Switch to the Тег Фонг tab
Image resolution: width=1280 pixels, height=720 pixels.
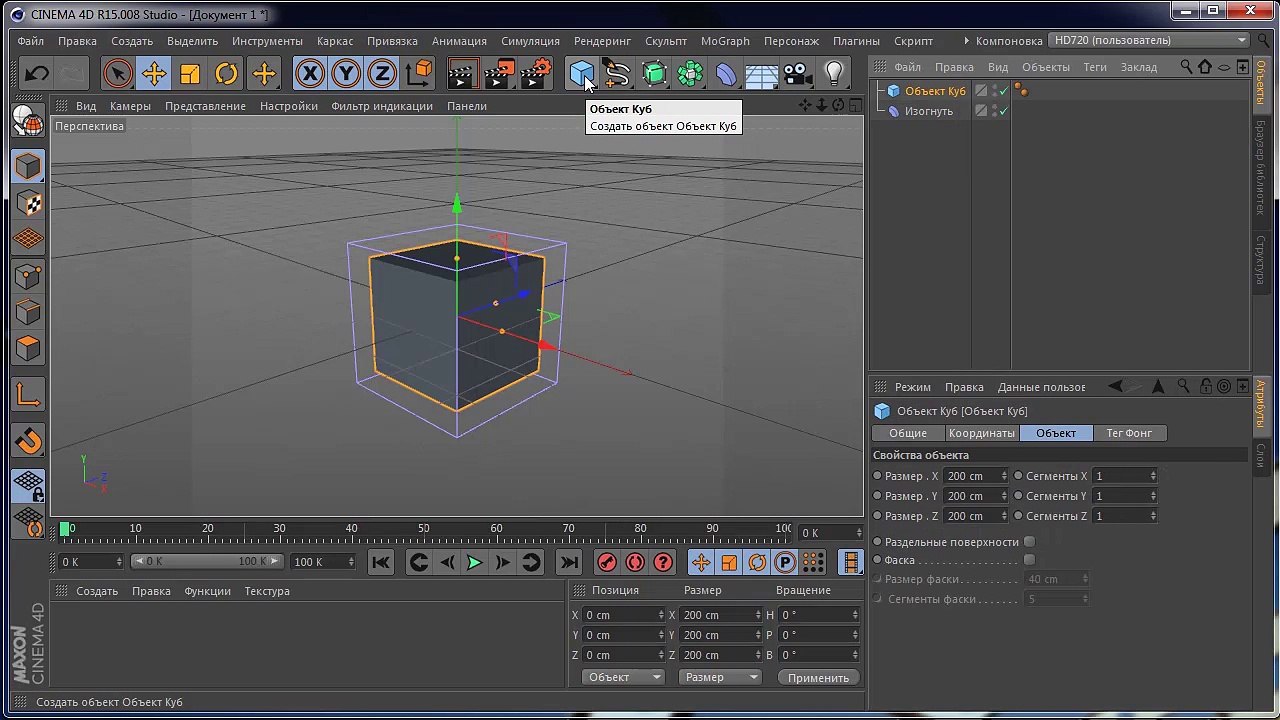(1129, 433)
